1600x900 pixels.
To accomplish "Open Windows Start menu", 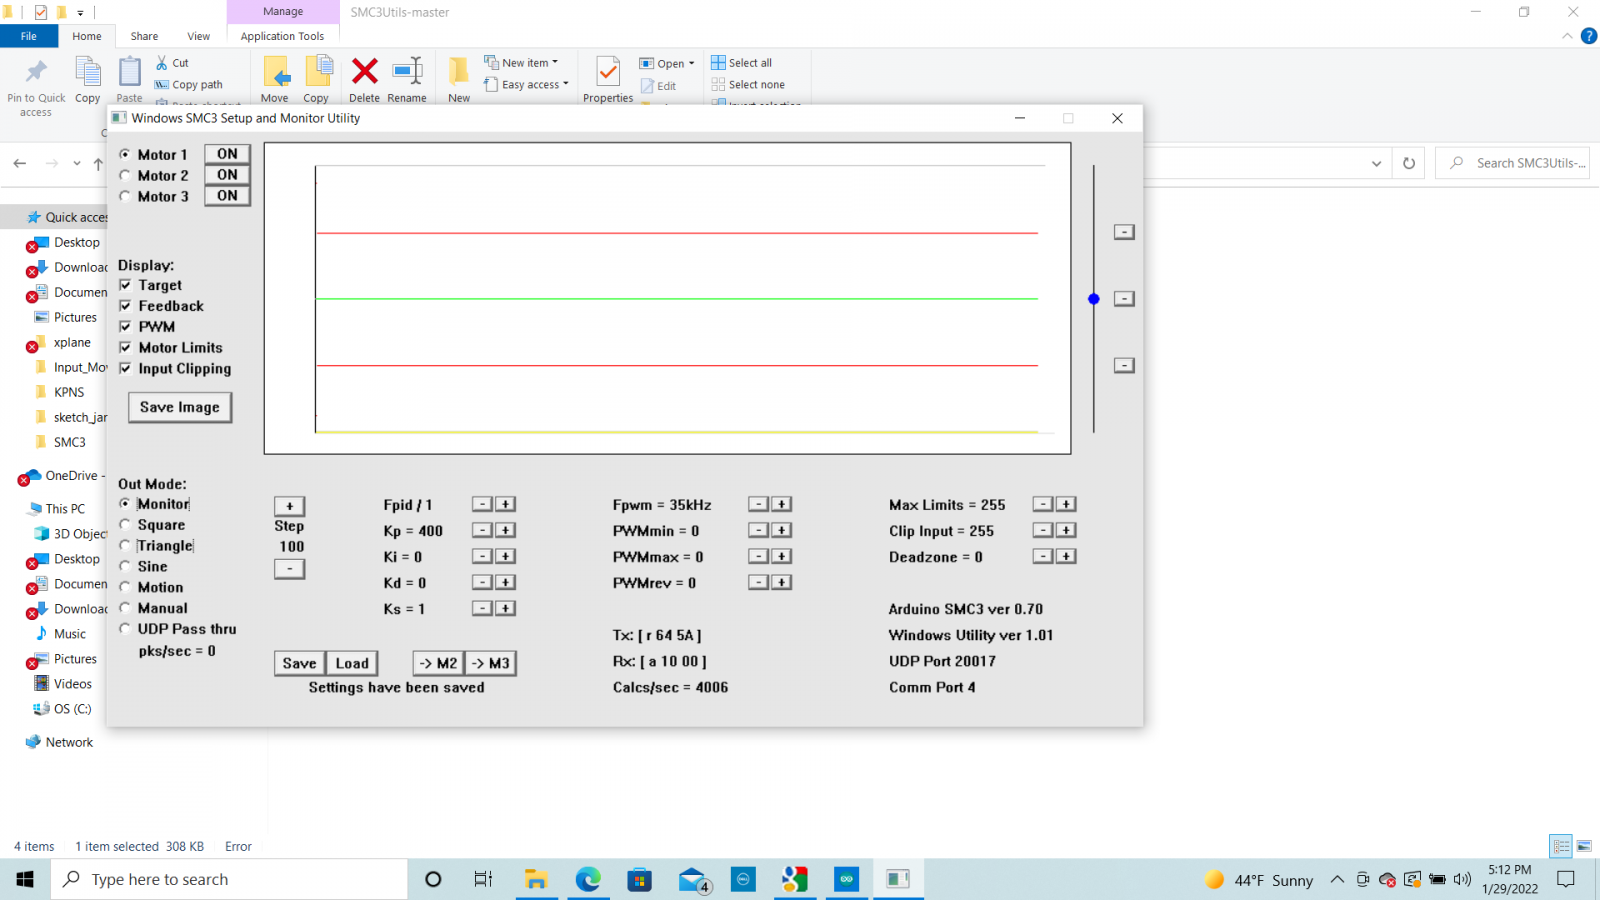I will tap(25, 879).
